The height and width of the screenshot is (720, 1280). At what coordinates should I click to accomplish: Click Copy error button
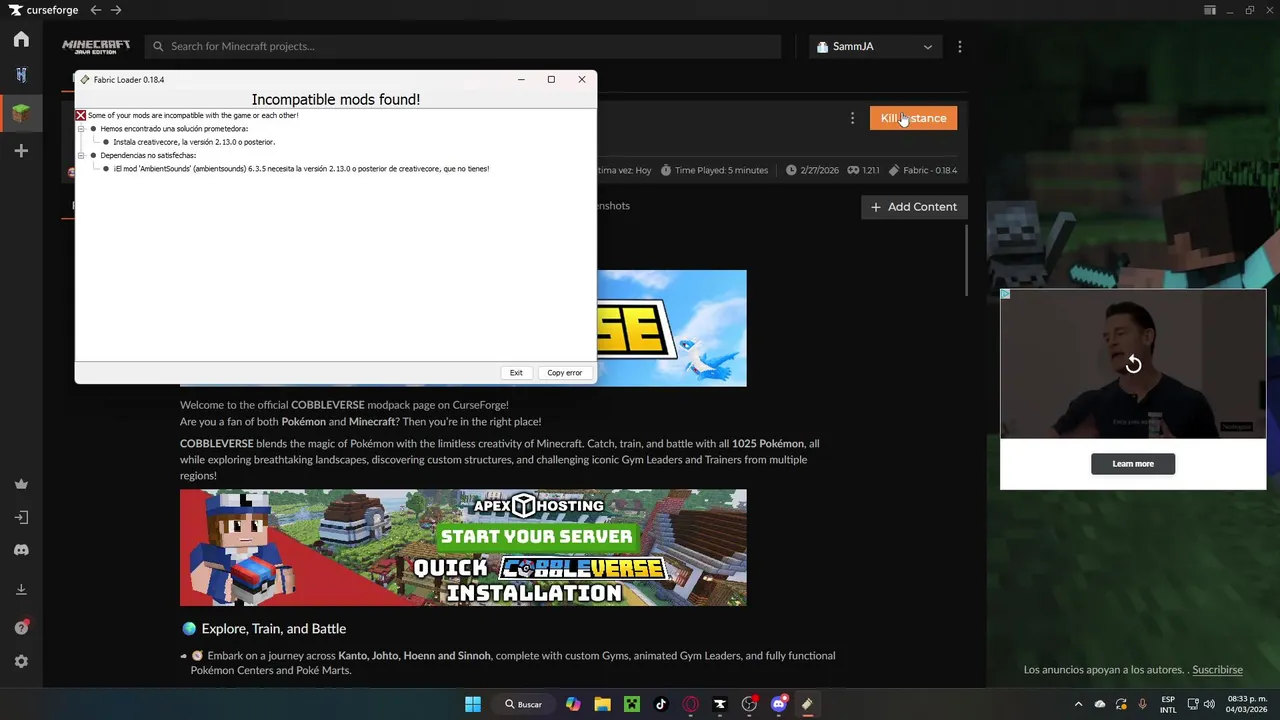pos(564,373)
